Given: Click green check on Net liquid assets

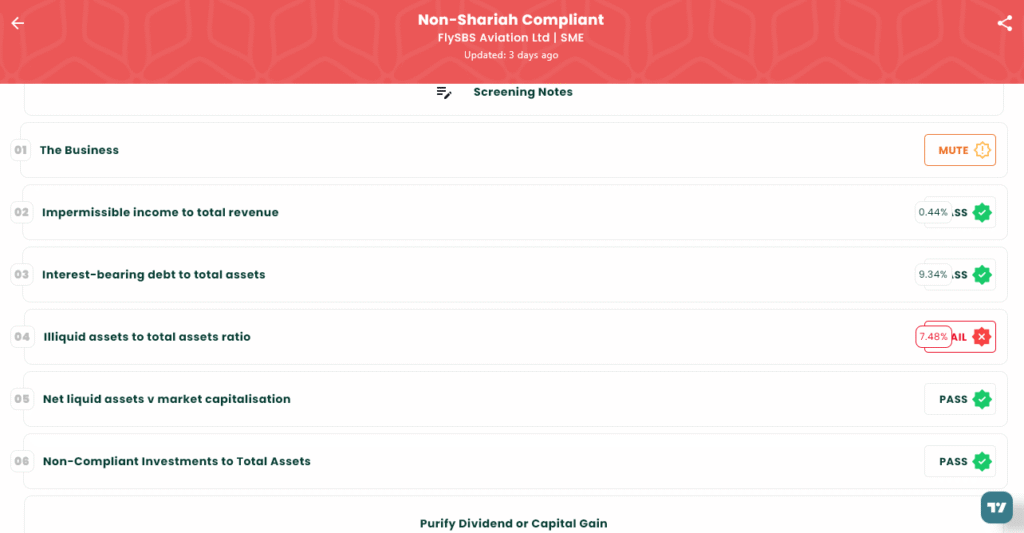Looking at the screenshot, I should pyautogui.click(x=982, y=399).
